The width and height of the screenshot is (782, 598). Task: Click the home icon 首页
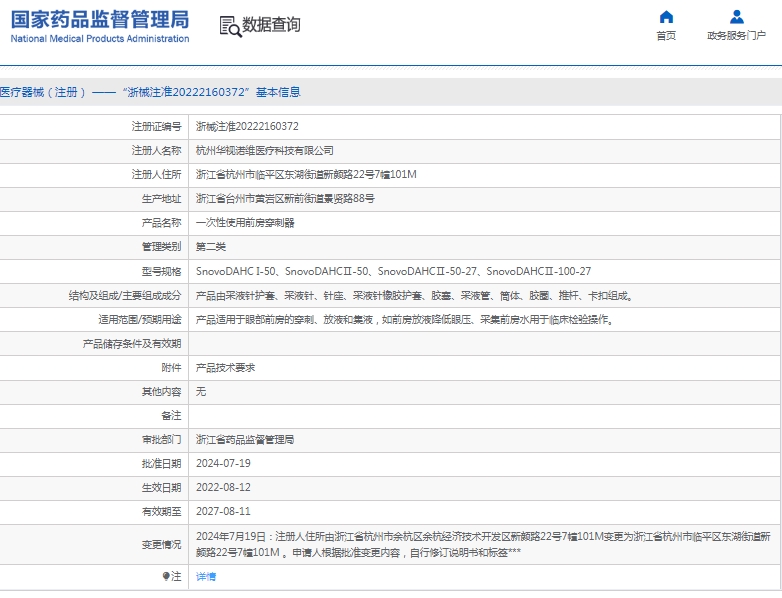click(x=666, y=17)
